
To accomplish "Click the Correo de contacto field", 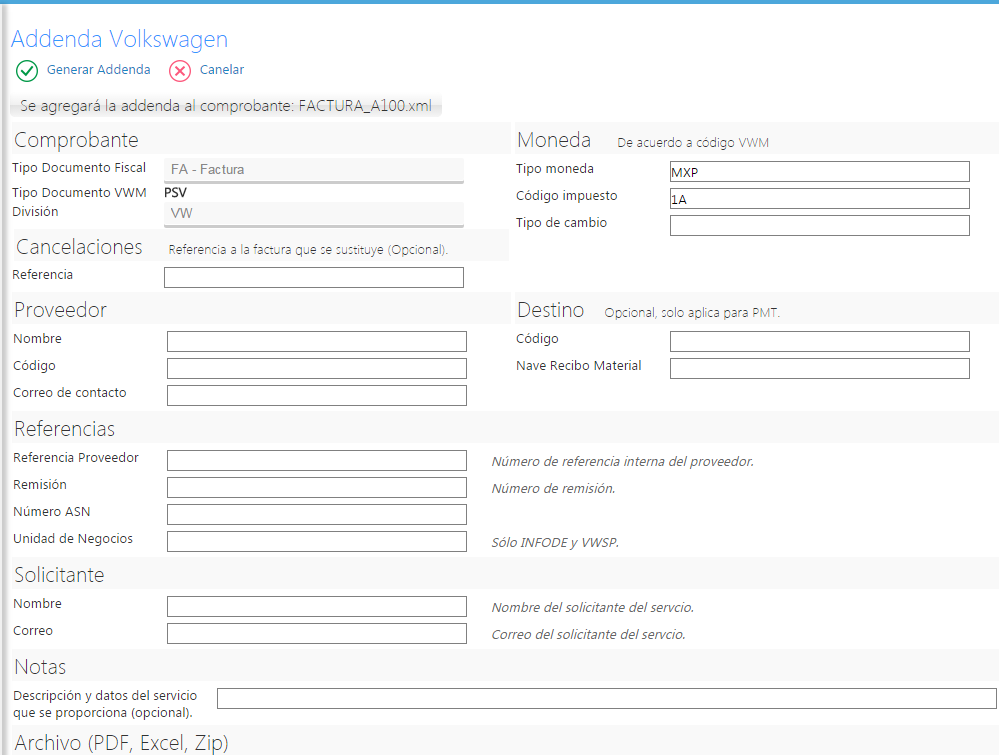I will (x=316, y=396).
